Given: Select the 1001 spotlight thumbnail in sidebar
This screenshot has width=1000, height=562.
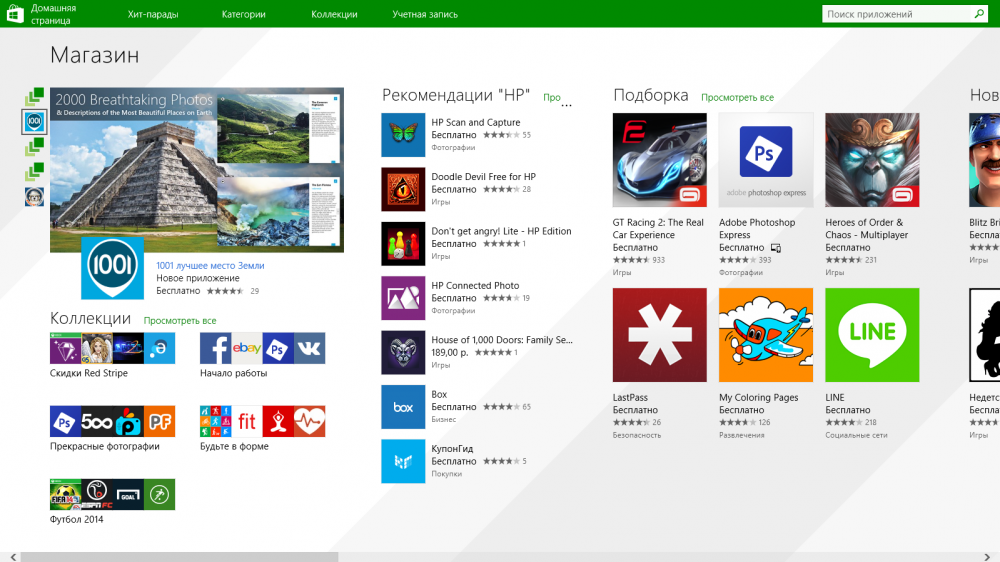Looking at the screenshot, I should [34, 121].
